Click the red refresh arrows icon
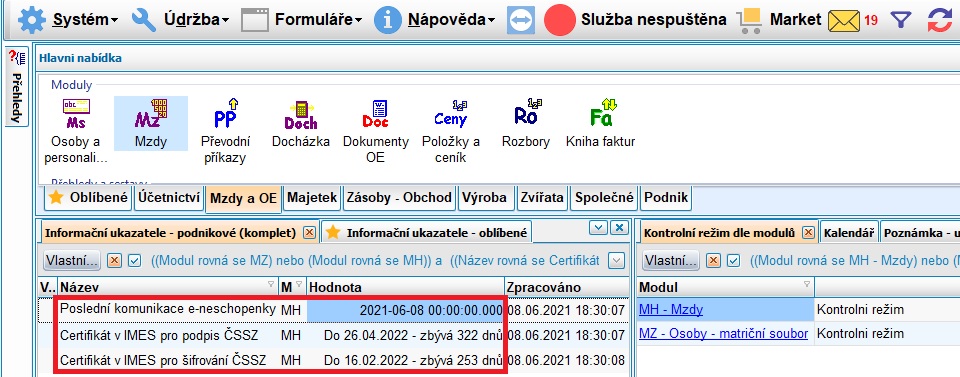 tap(940, 20)
